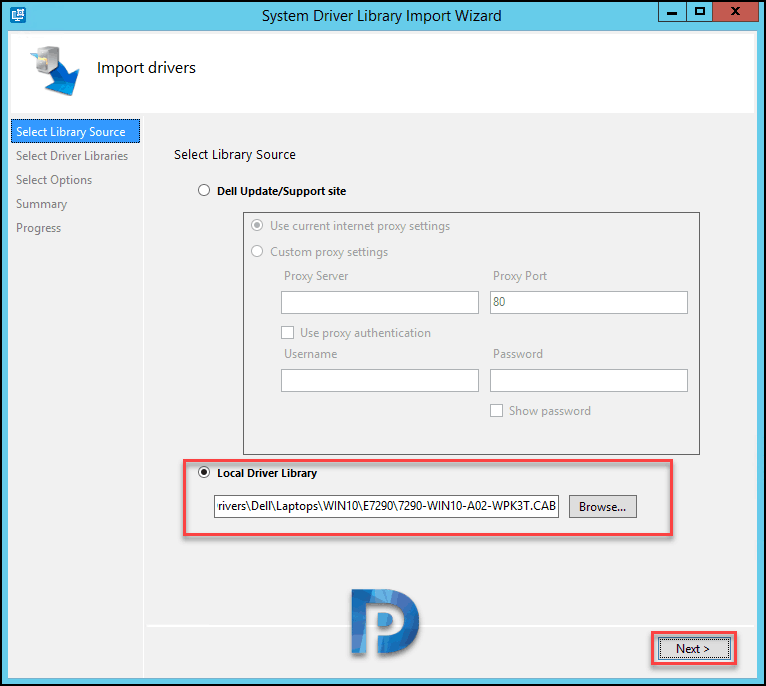
Task: Minimize the Import Wizard window
Action: (x=672, y=12)
